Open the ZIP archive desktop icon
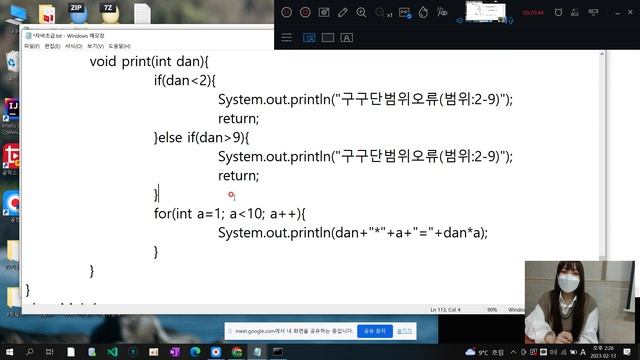The image size is (640, 360). click(x=78, y=13)
